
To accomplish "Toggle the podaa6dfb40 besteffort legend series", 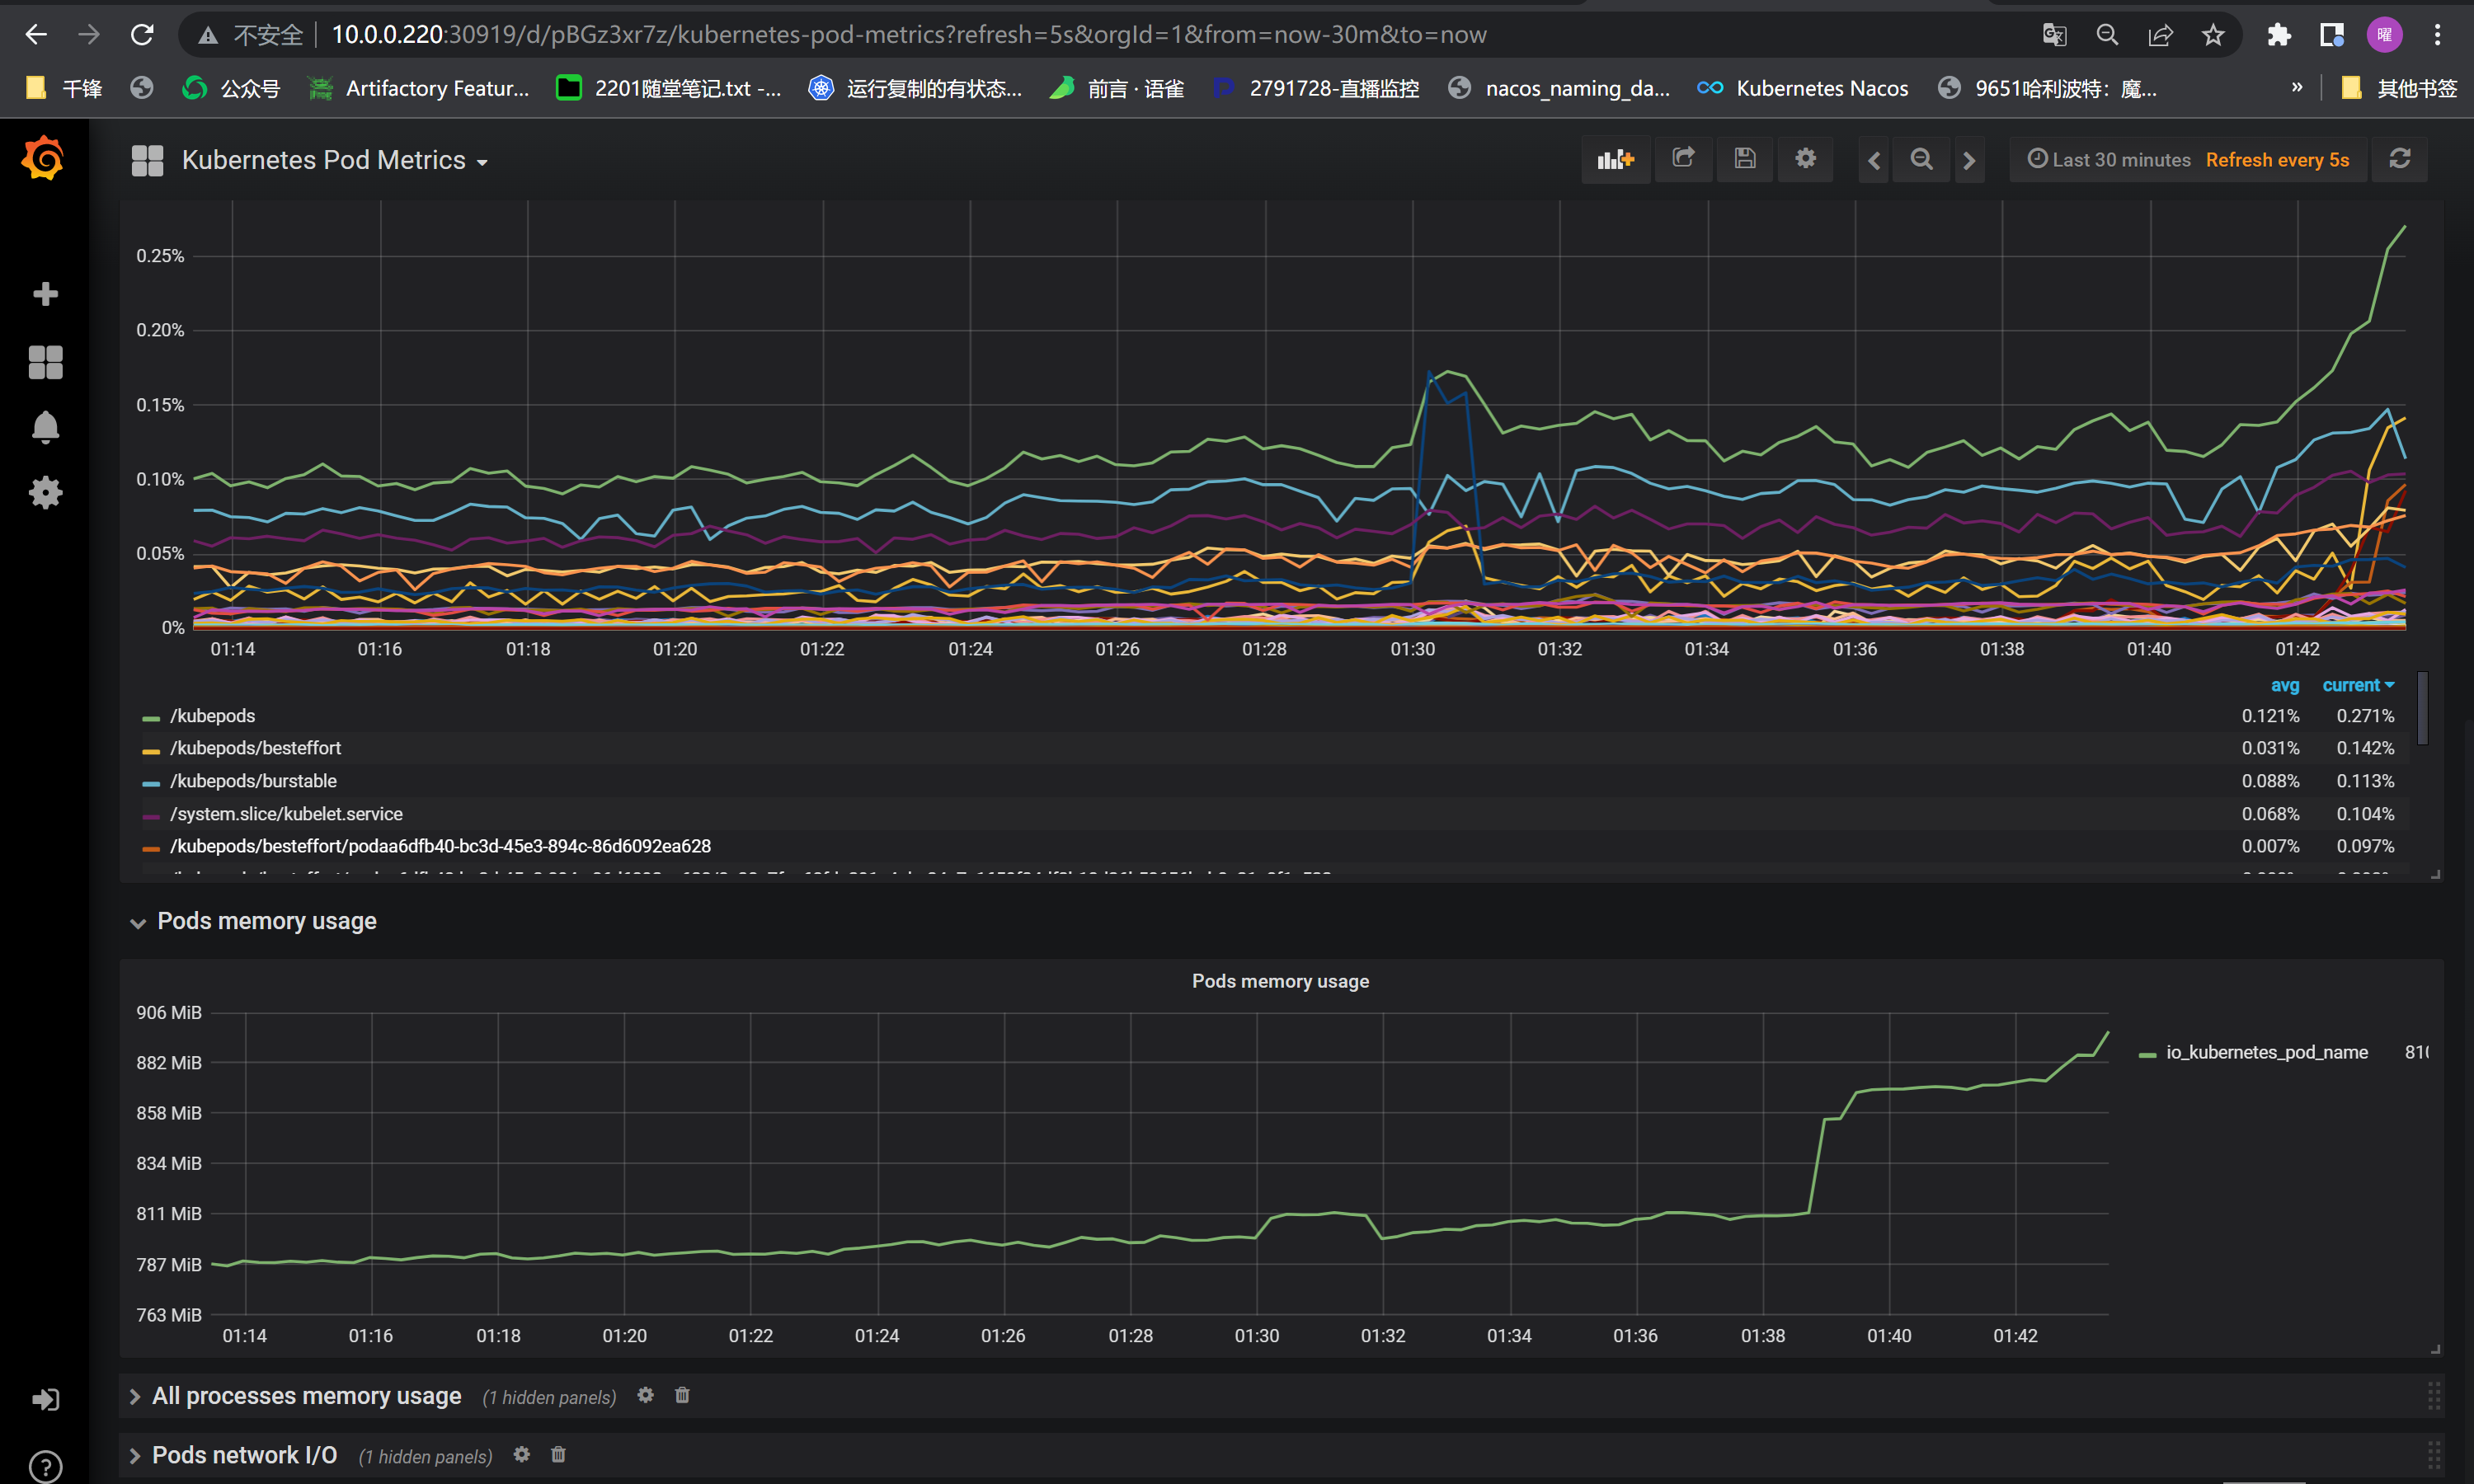I will pos(440,846).
